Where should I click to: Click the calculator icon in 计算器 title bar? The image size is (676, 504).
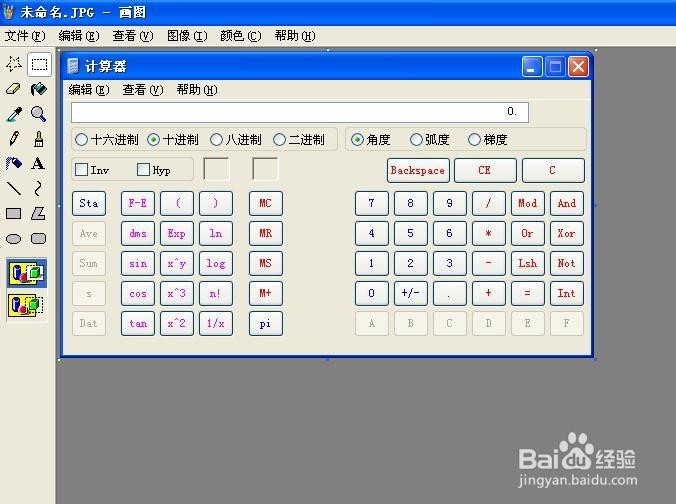(x=73, y=66)
